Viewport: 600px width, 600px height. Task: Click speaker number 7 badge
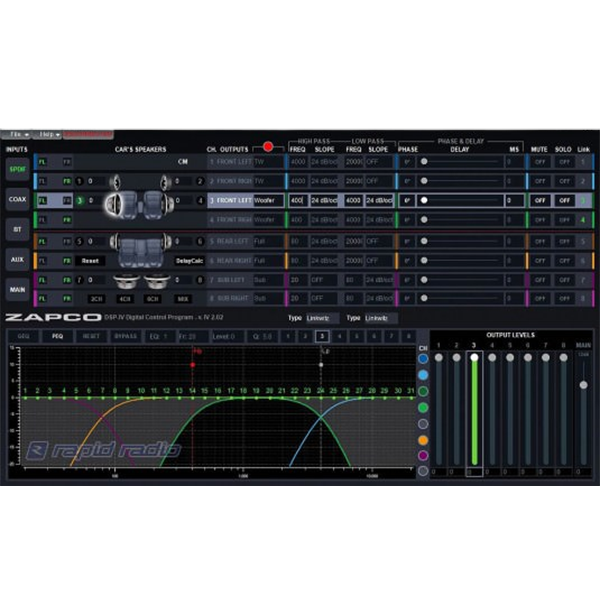79,280
